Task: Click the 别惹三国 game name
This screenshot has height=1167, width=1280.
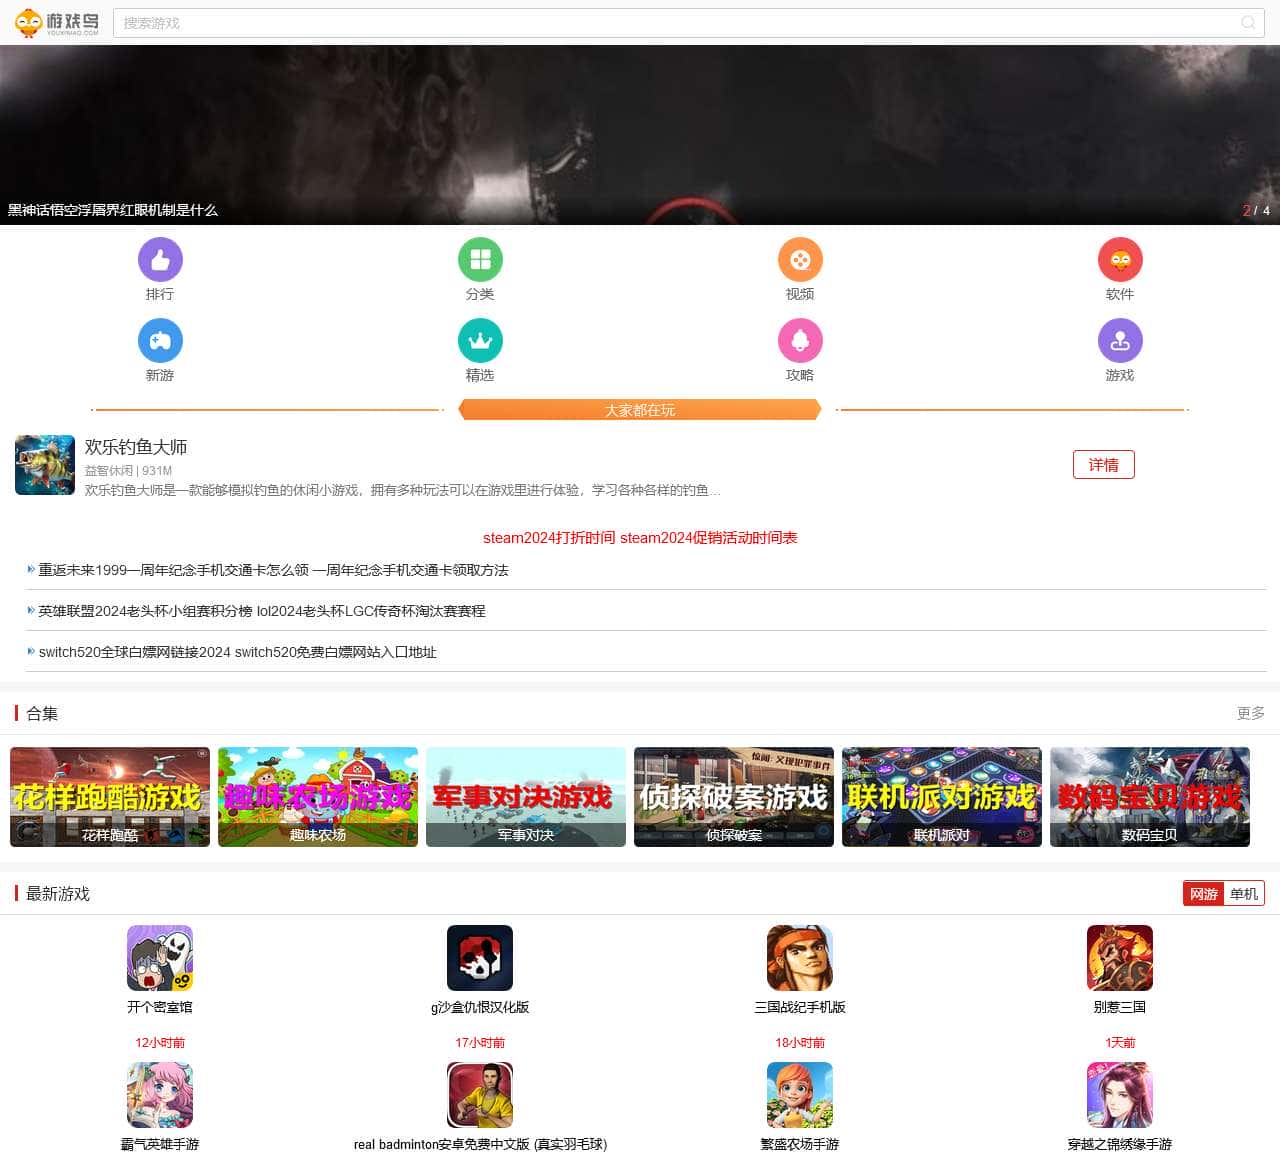Action: (1120, 1007)
